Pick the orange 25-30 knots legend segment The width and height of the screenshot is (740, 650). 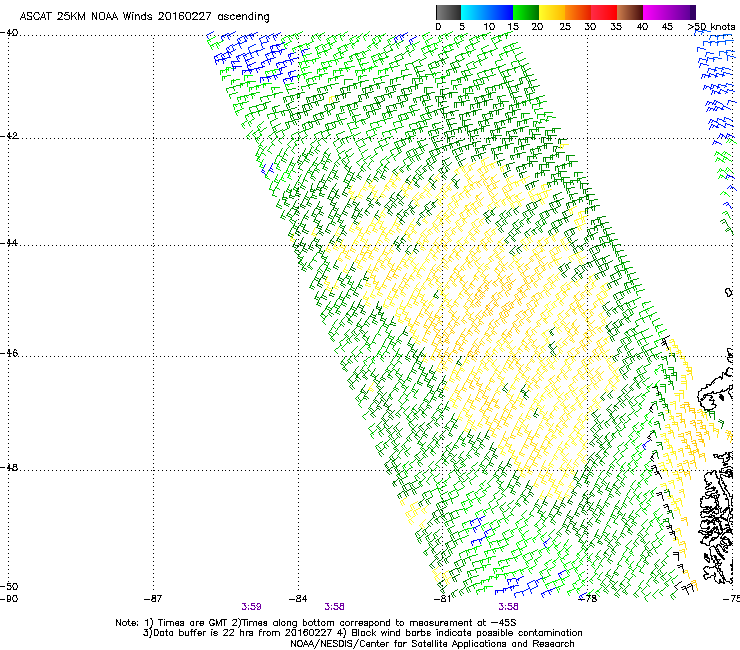click(x=578, y=12)
